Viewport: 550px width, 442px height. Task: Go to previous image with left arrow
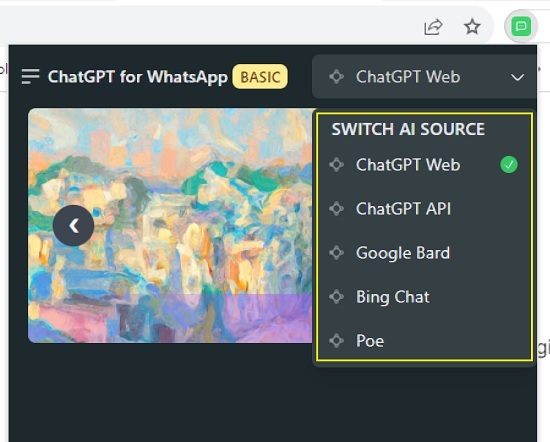coord(73,225)
